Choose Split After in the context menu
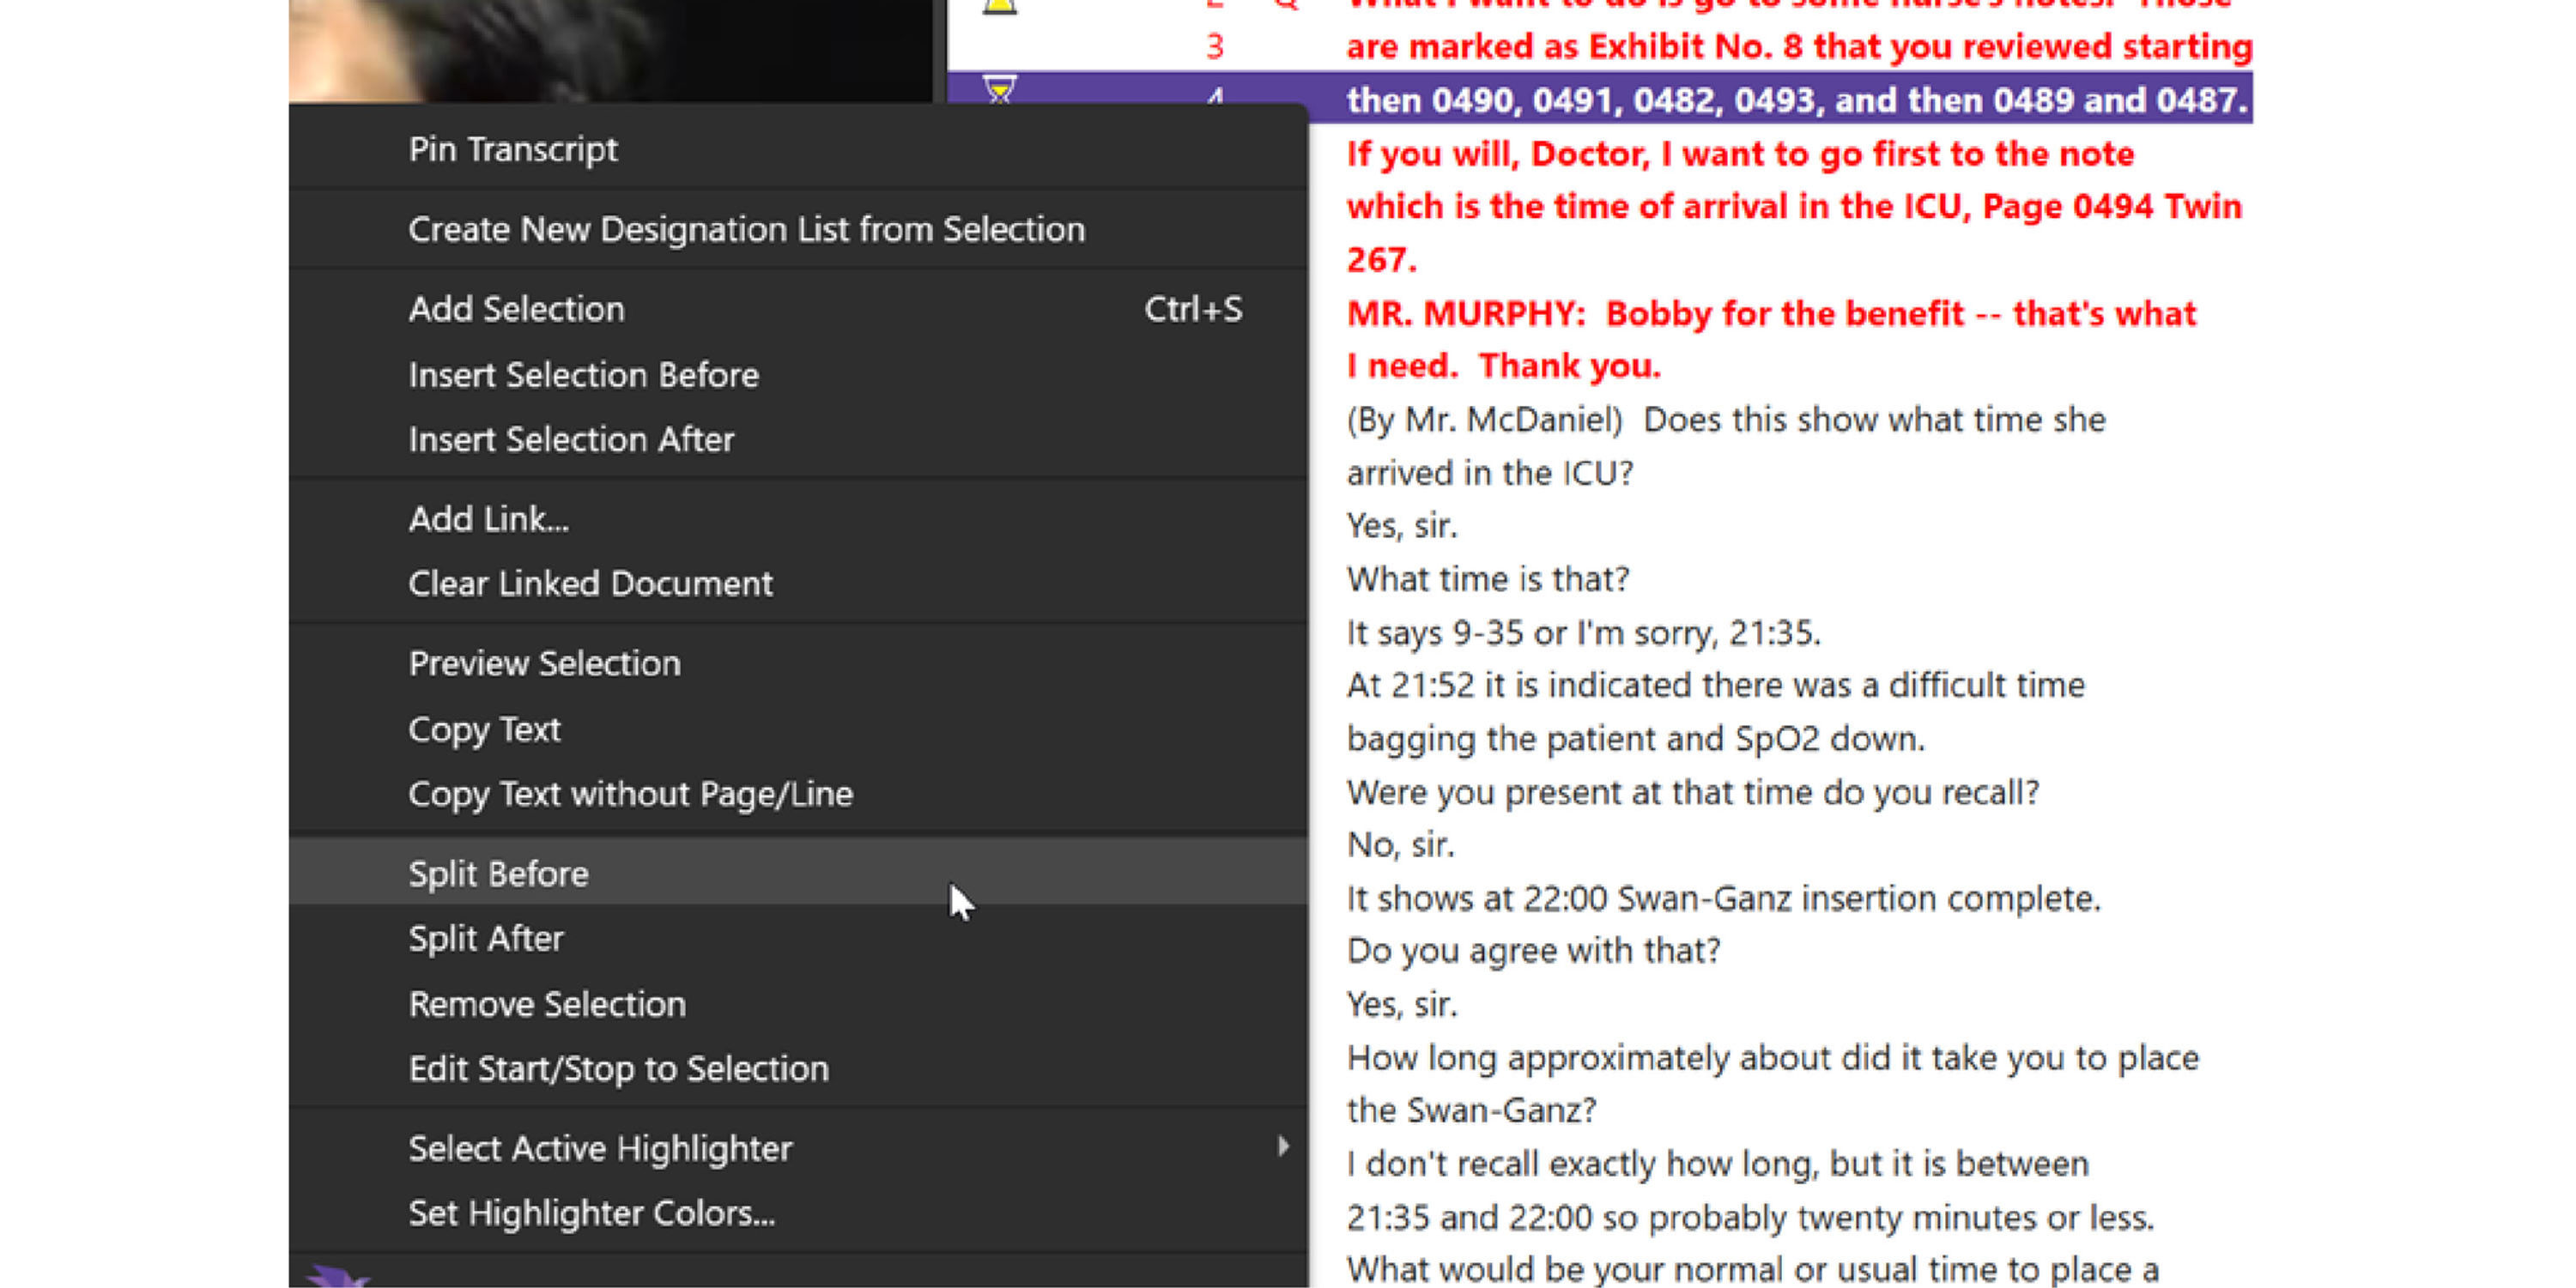This screenshot has height=1288, width=2576. coord(486,938)
